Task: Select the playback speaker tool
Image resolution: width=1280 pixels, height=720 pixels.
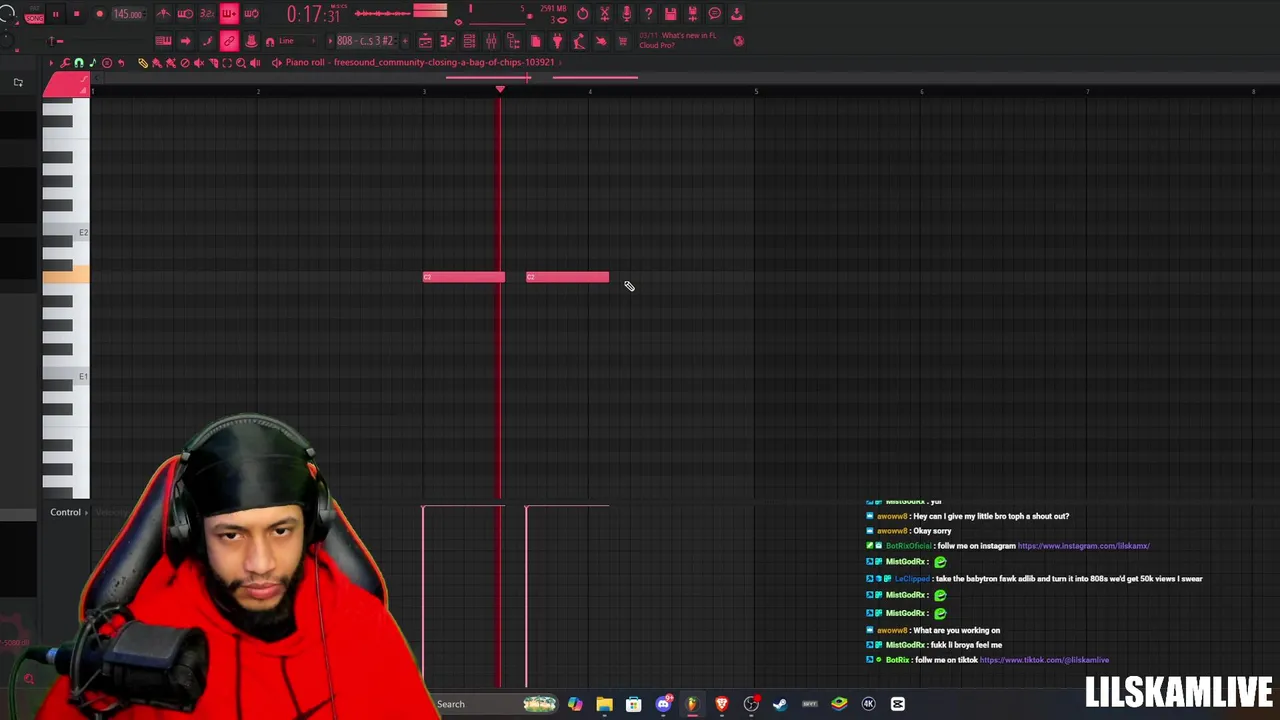Action: [254, 63]
